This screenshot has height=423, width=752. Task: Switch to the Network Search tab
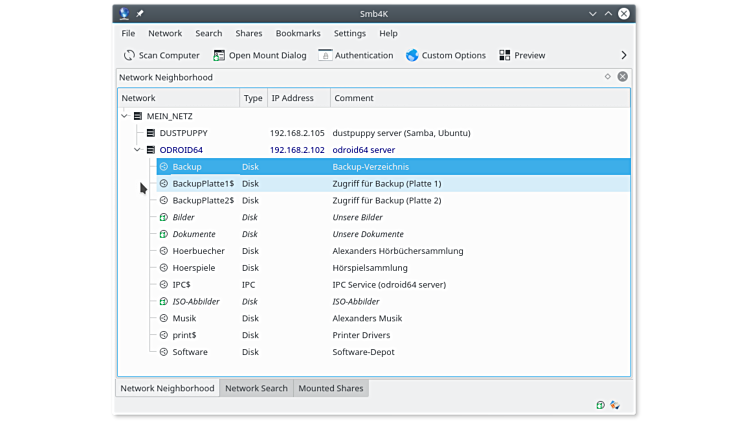tap(256, 388)
